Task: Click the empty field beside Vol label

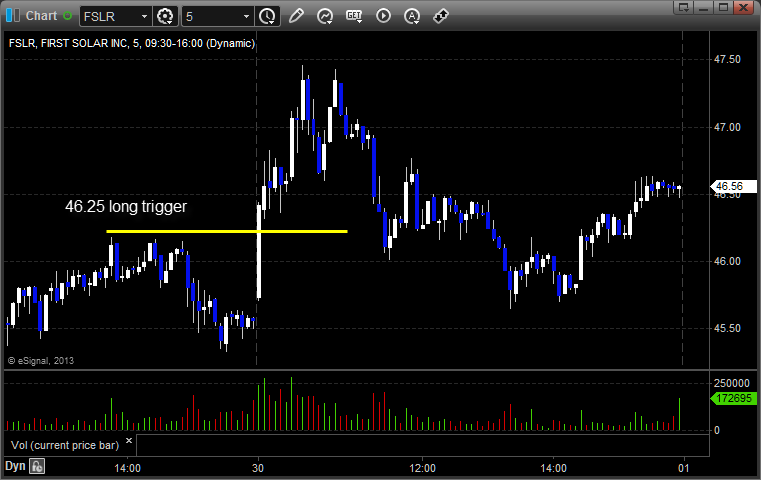Action: coord(422,445)
